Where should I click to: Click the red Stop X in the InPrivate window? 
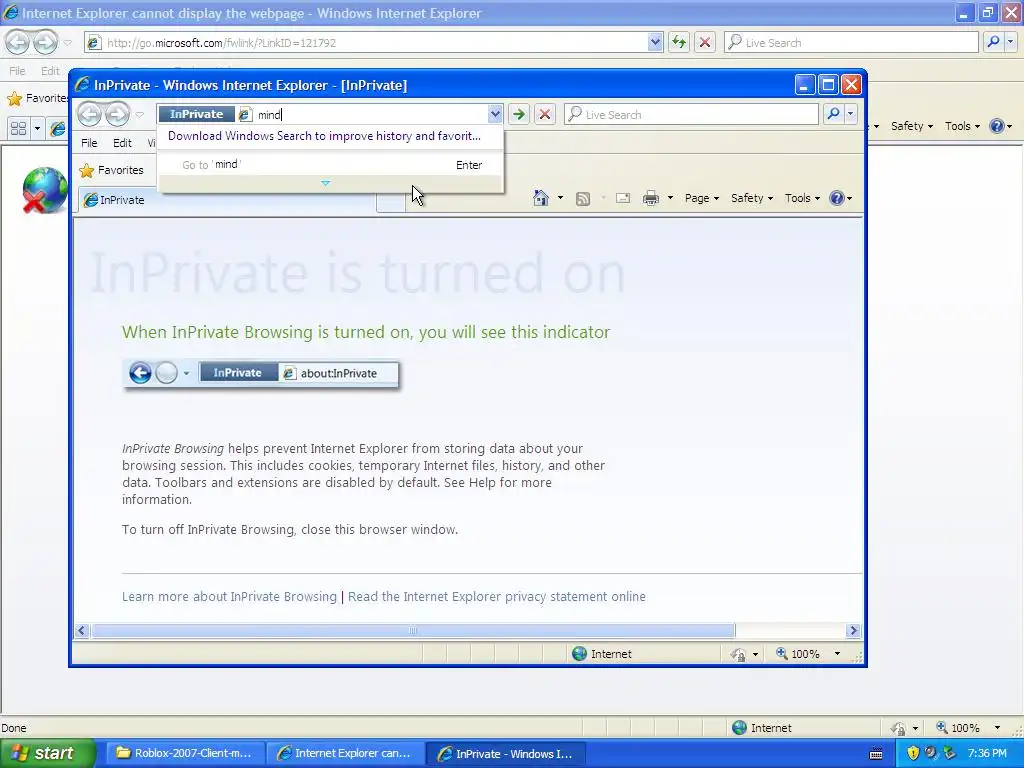(x=545, y=114)
